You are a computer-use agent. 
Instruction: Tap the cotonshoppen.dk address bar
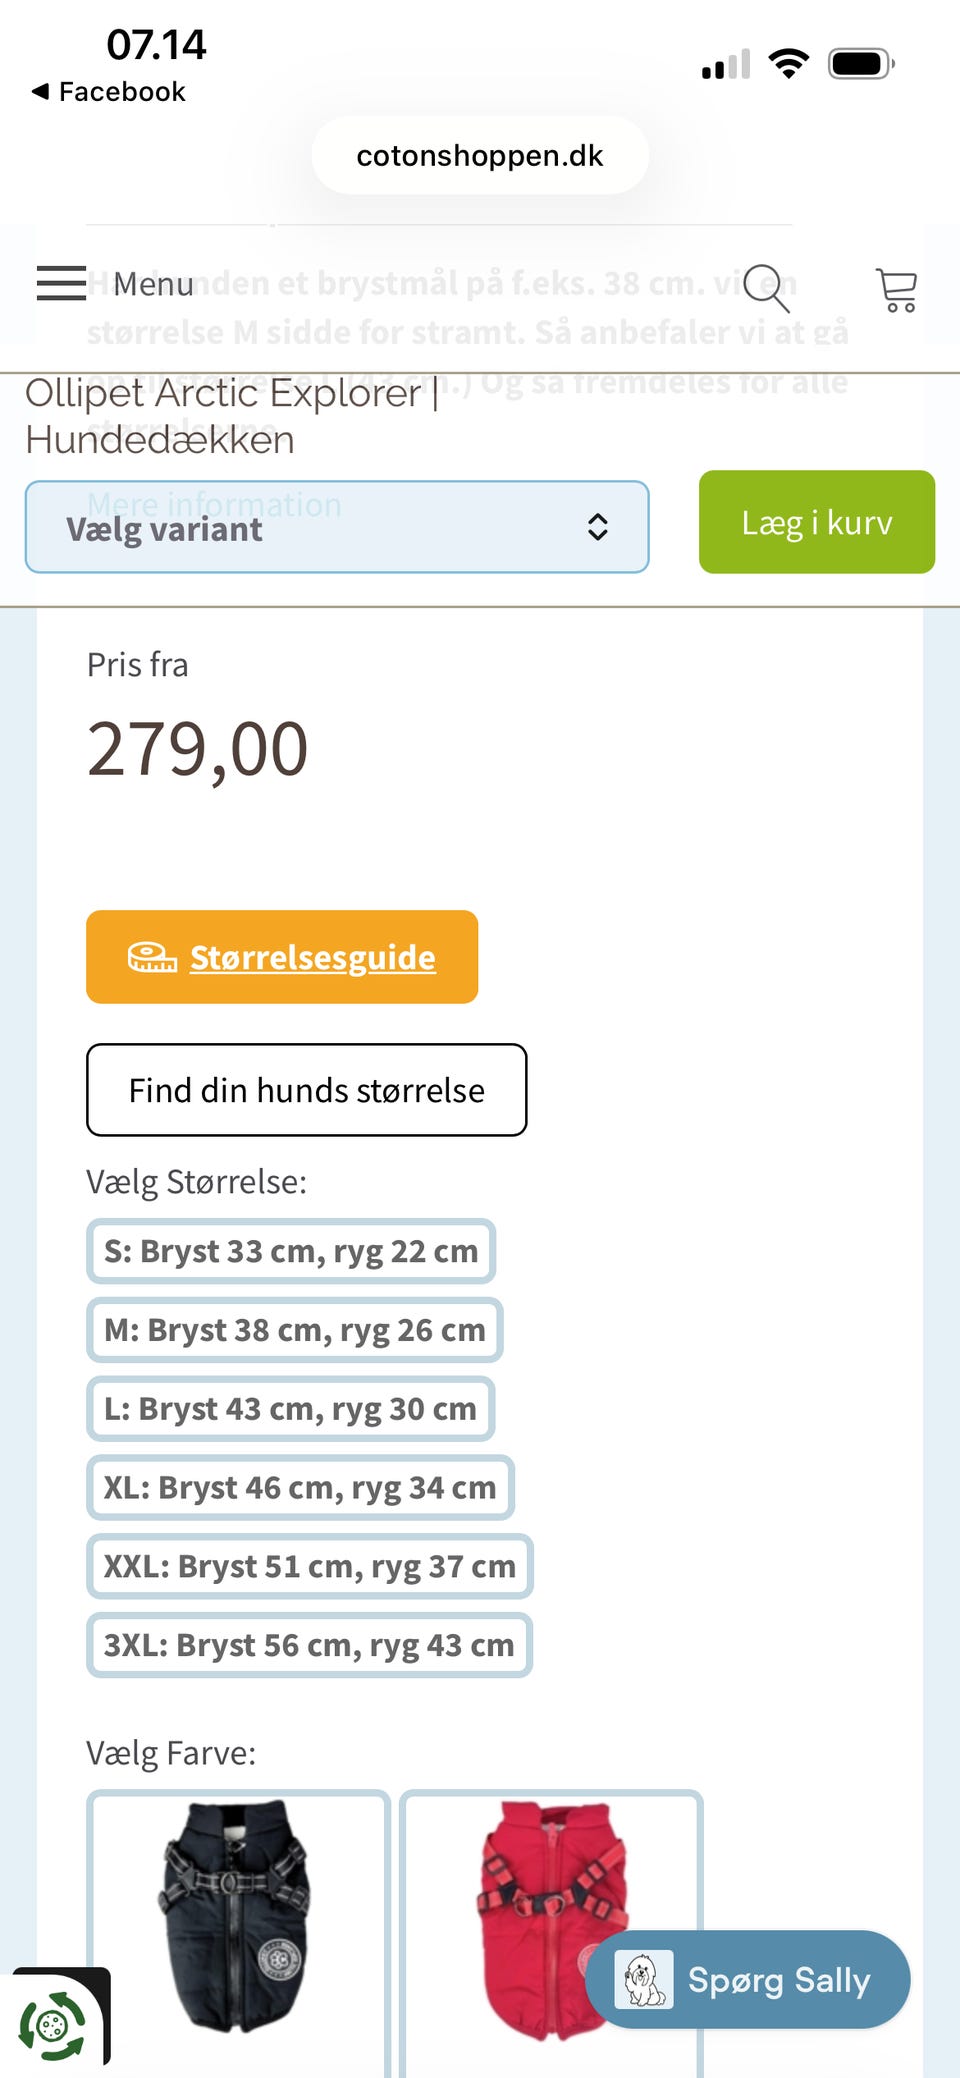(x=480, y=156)
